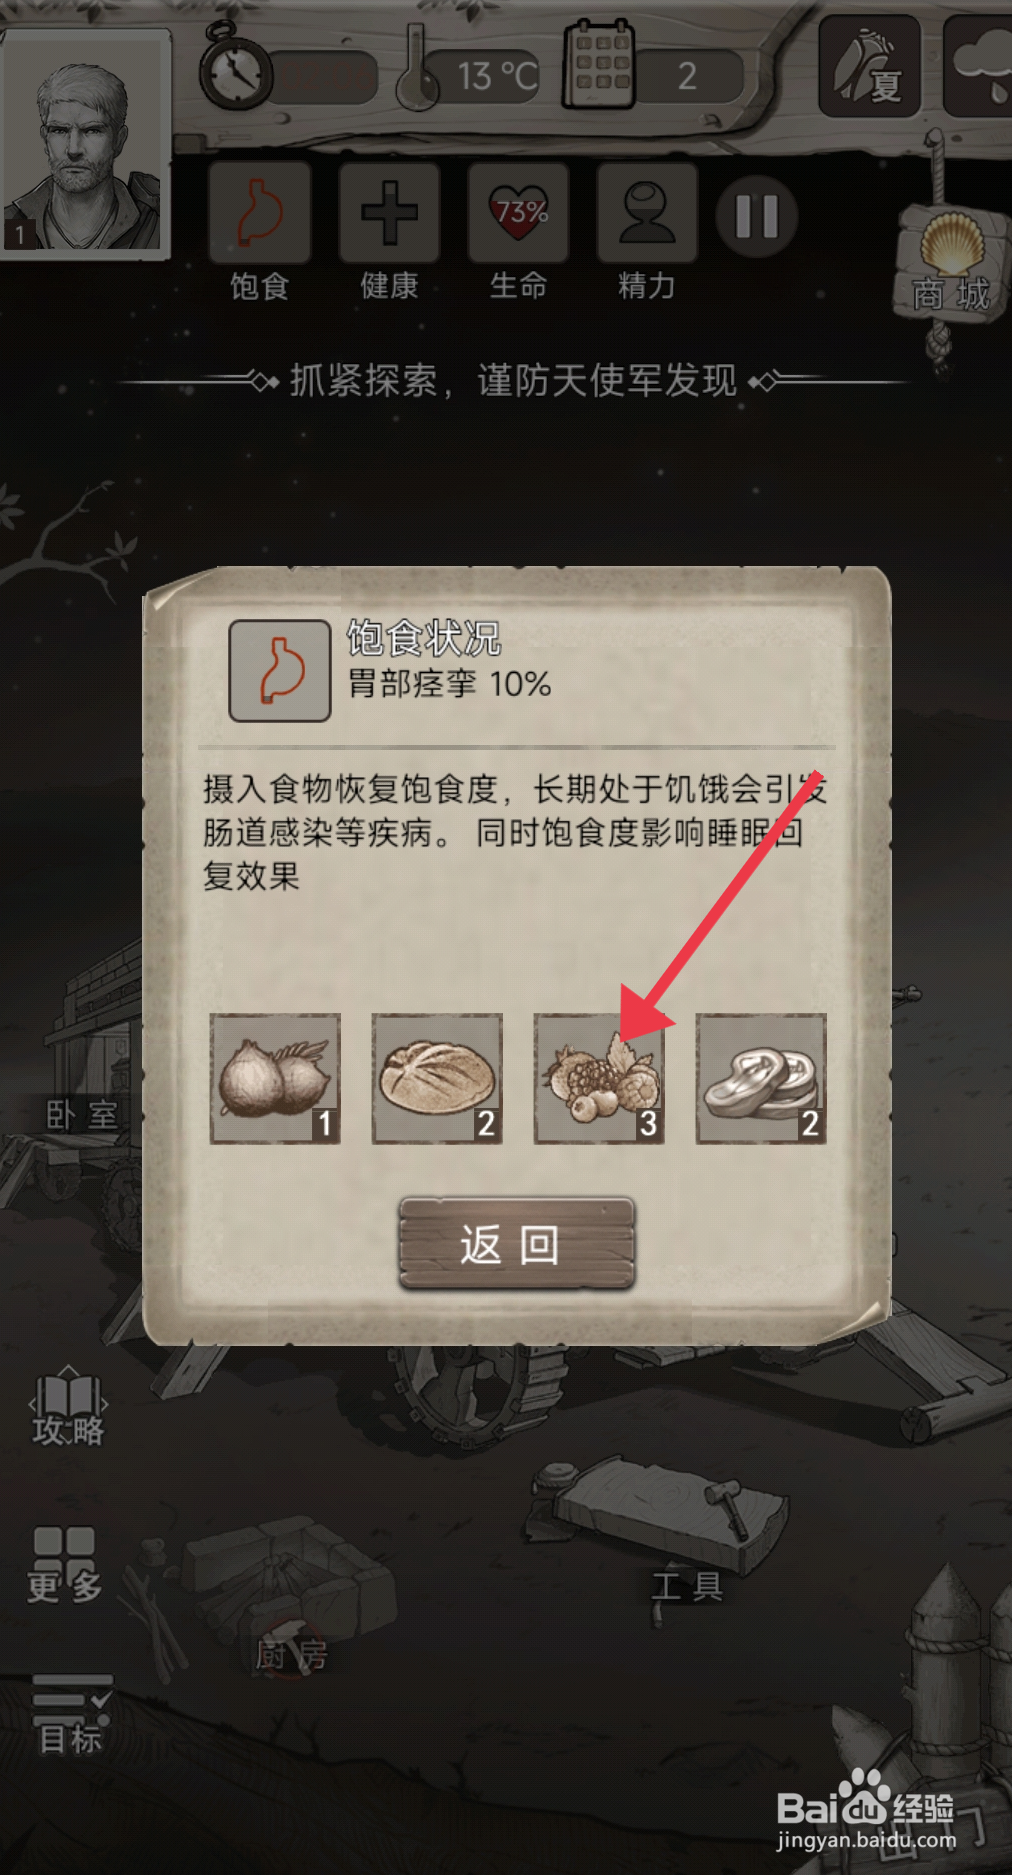Select the meat slices food item
The width and height of the screenshot is (1012, 1875).
[x=761, y=1078]
